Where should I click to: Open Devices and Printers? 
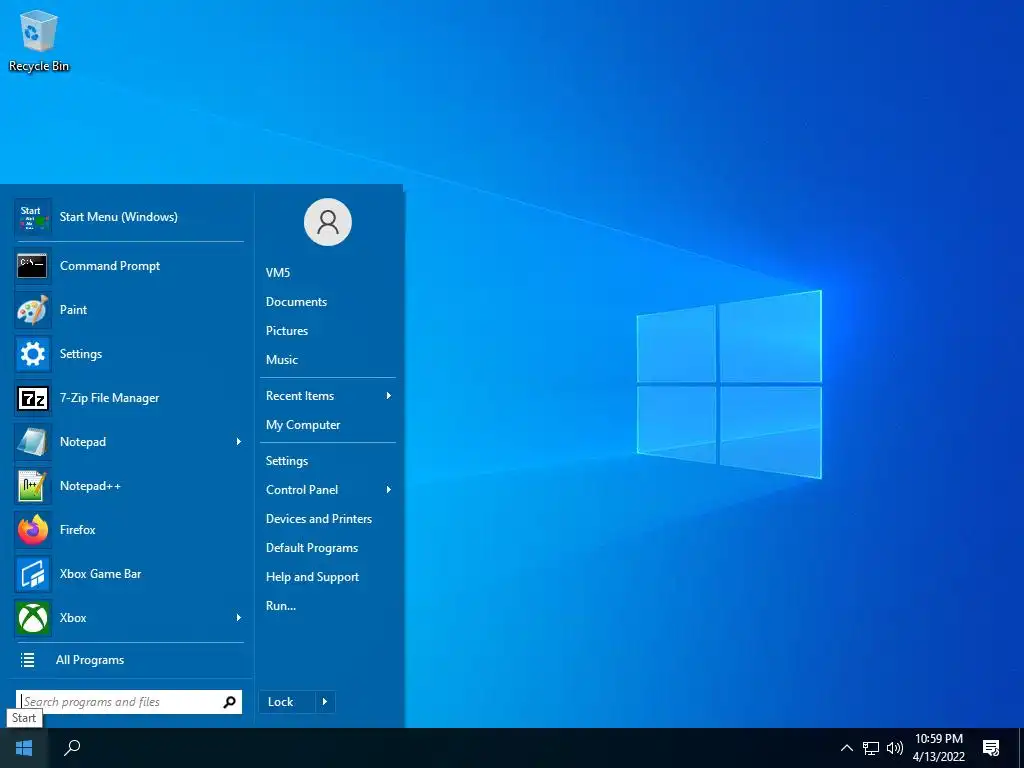(319, 519)
